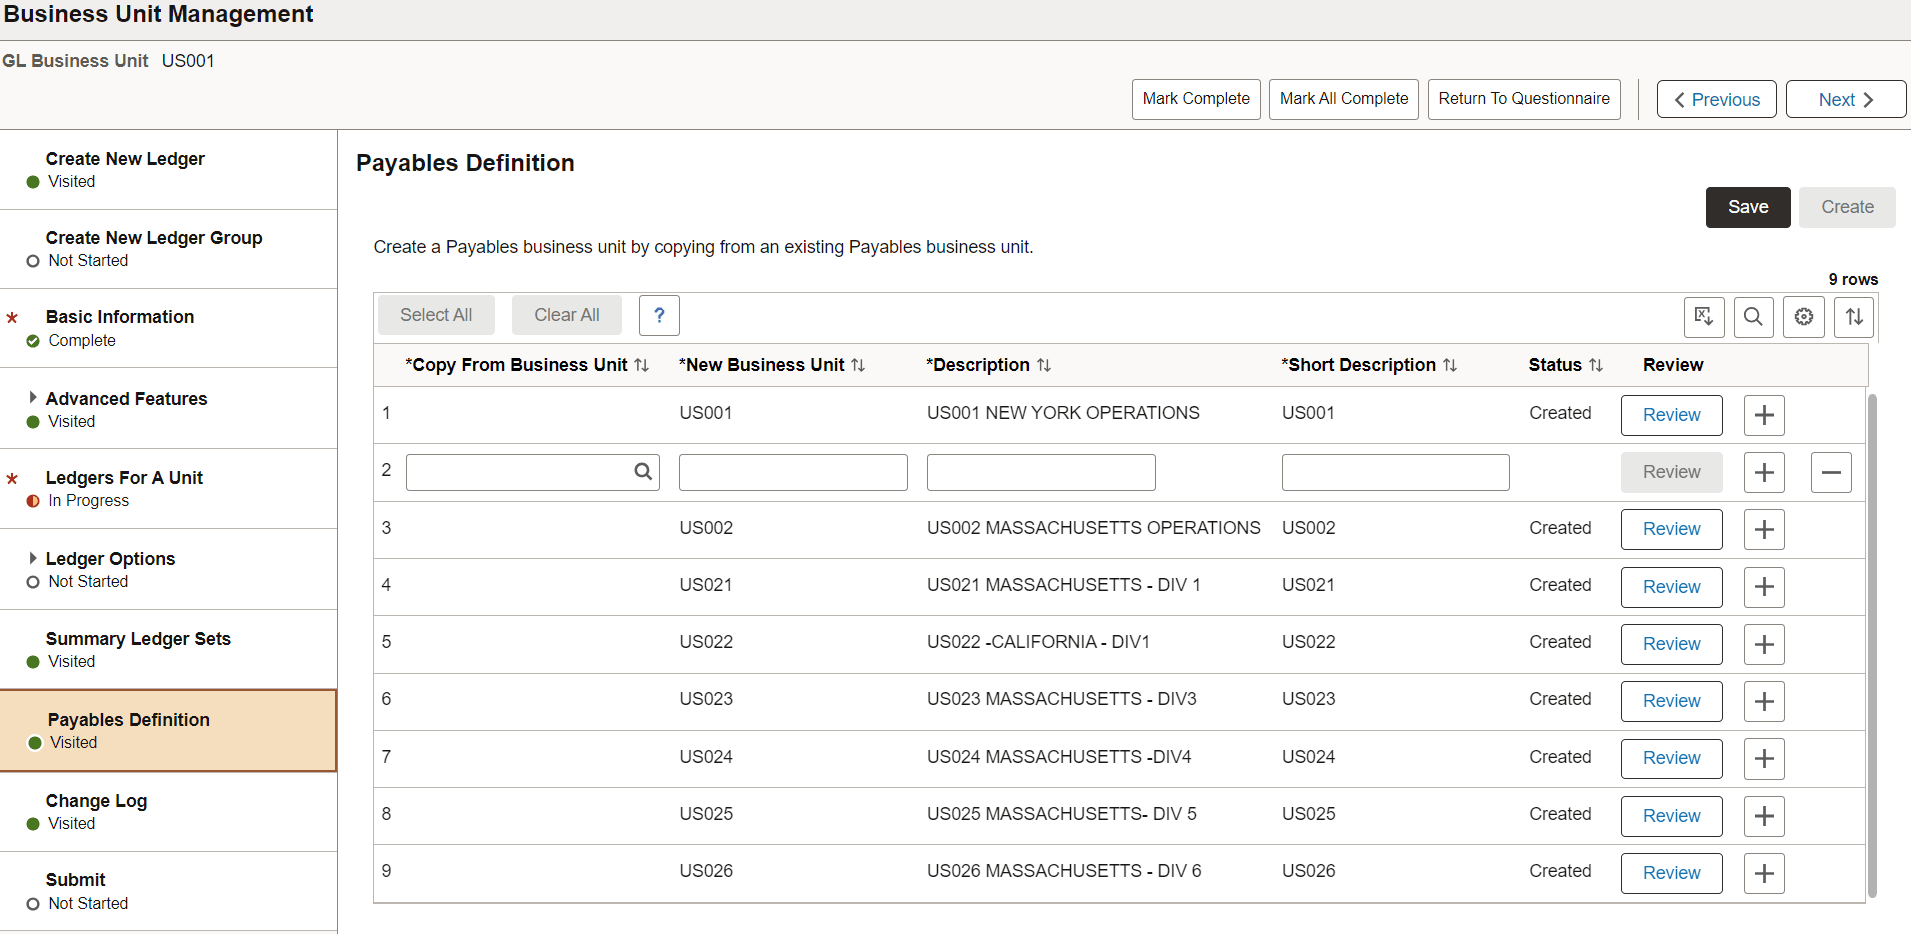The image size is (1911, 934).
Task: Click the grid sort arrows icon
Action: click(1853, 317)
